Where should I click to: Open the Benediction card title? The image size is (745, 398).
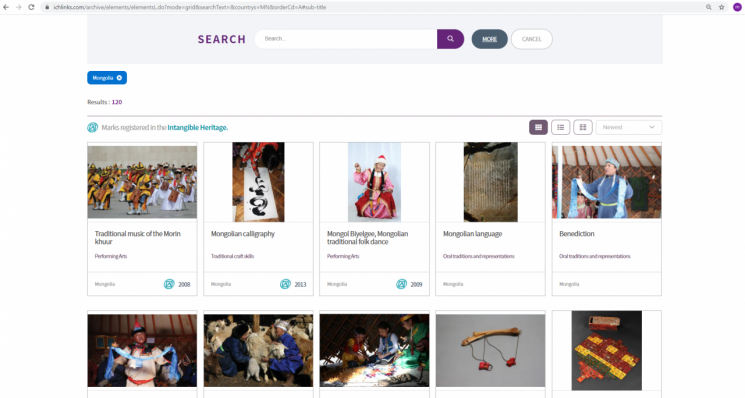click(577, 234)
